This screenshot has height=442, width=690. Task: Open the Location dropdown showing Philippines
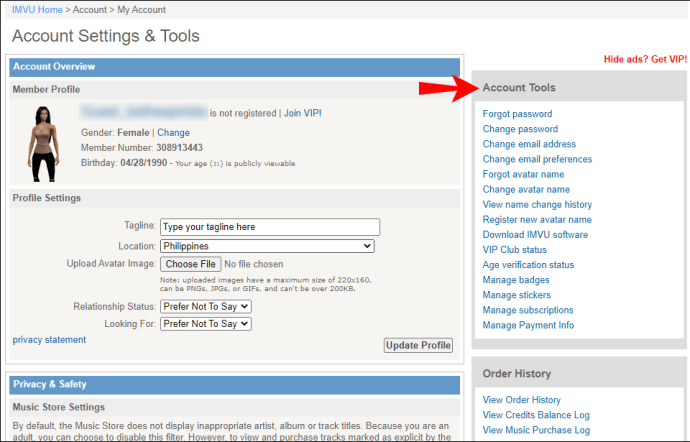[x=267, y=246]
